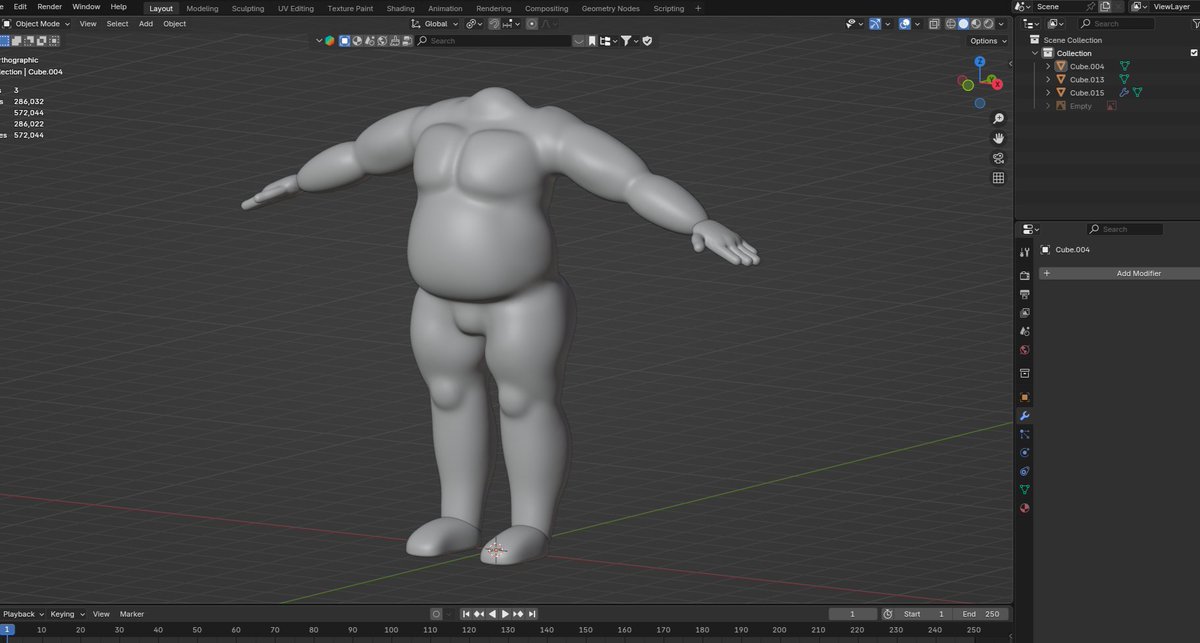This screenshot has width=1200, height=643.
Task: Open the World properties tab icon
Action: click(x=1024, y=350)
